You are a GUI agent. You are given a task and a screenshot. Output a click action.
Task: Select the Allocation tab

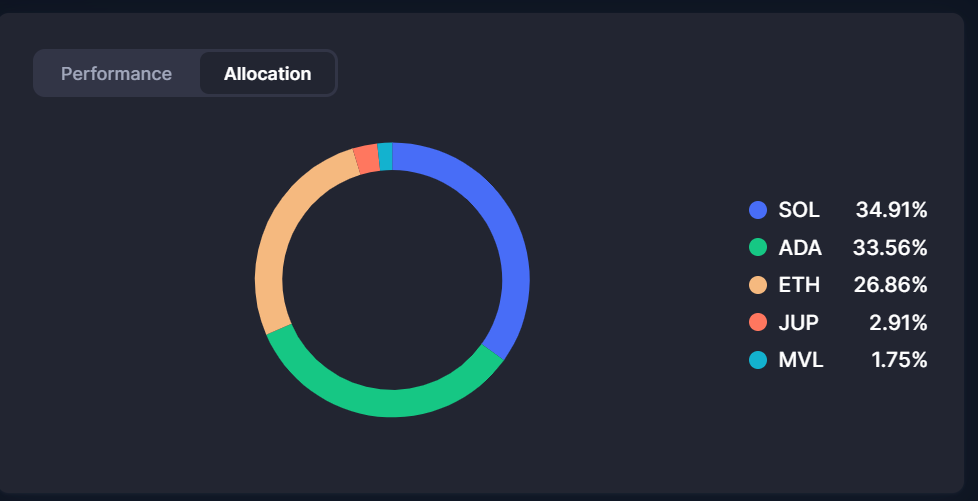pyautogui.click(x=267, y=74)
